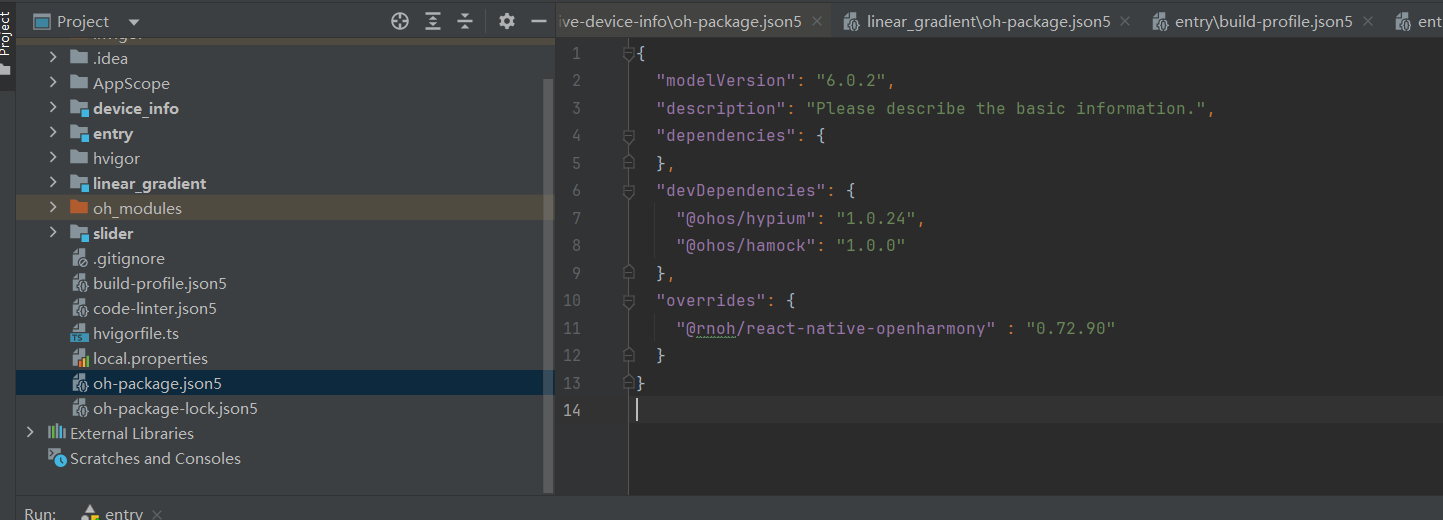Open .gitignore in the tree
This screenshot has height=520, width=1443.
tap(129, 258)
